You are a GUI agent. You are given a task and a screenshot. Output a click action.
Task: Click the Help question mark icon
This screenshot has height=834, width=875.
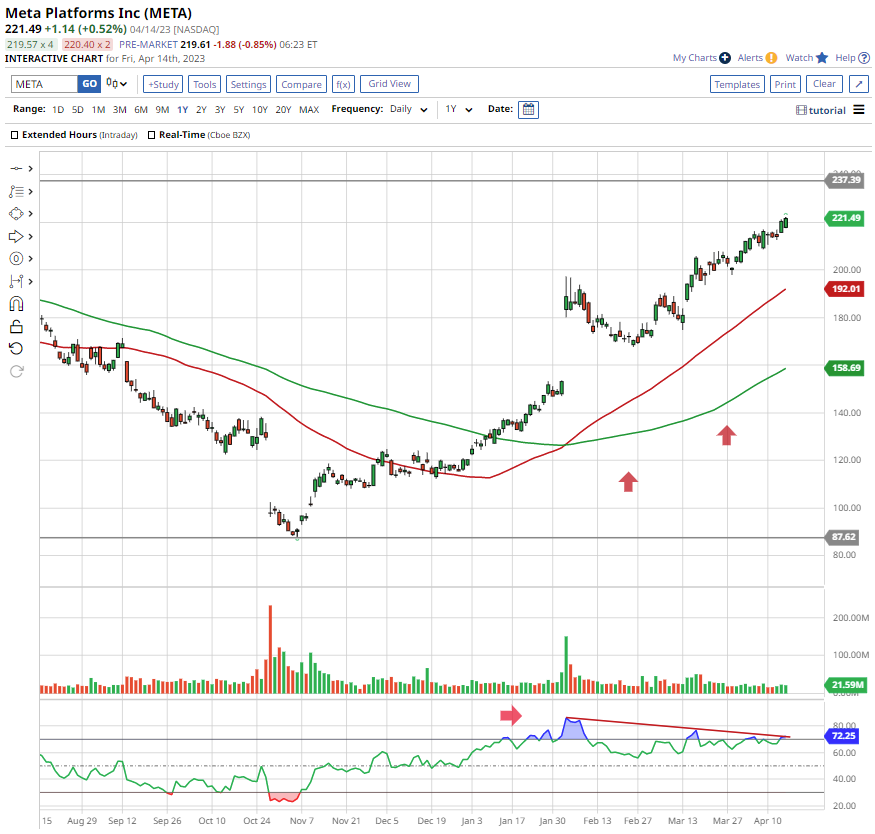[864, 57]
